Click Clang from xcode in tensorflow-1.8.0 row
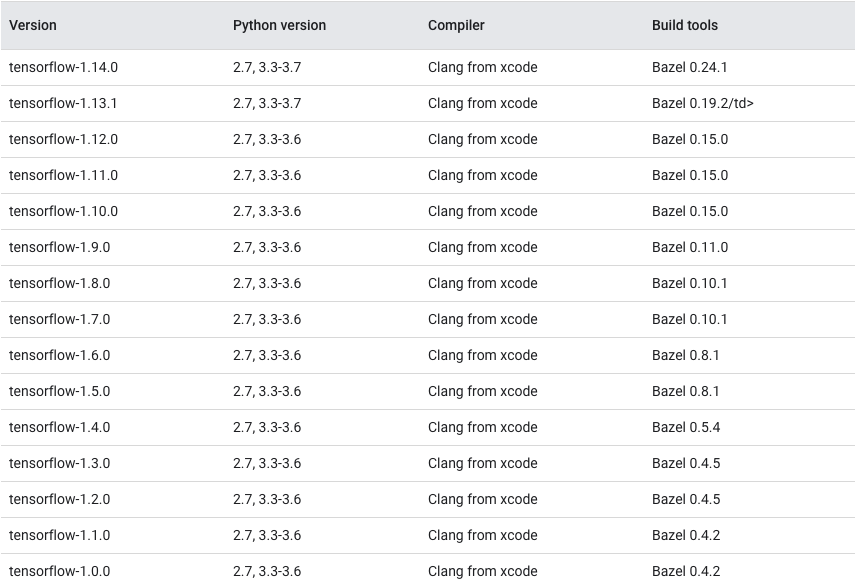Viewport: 859px width, 588px height. coord(483,283)
